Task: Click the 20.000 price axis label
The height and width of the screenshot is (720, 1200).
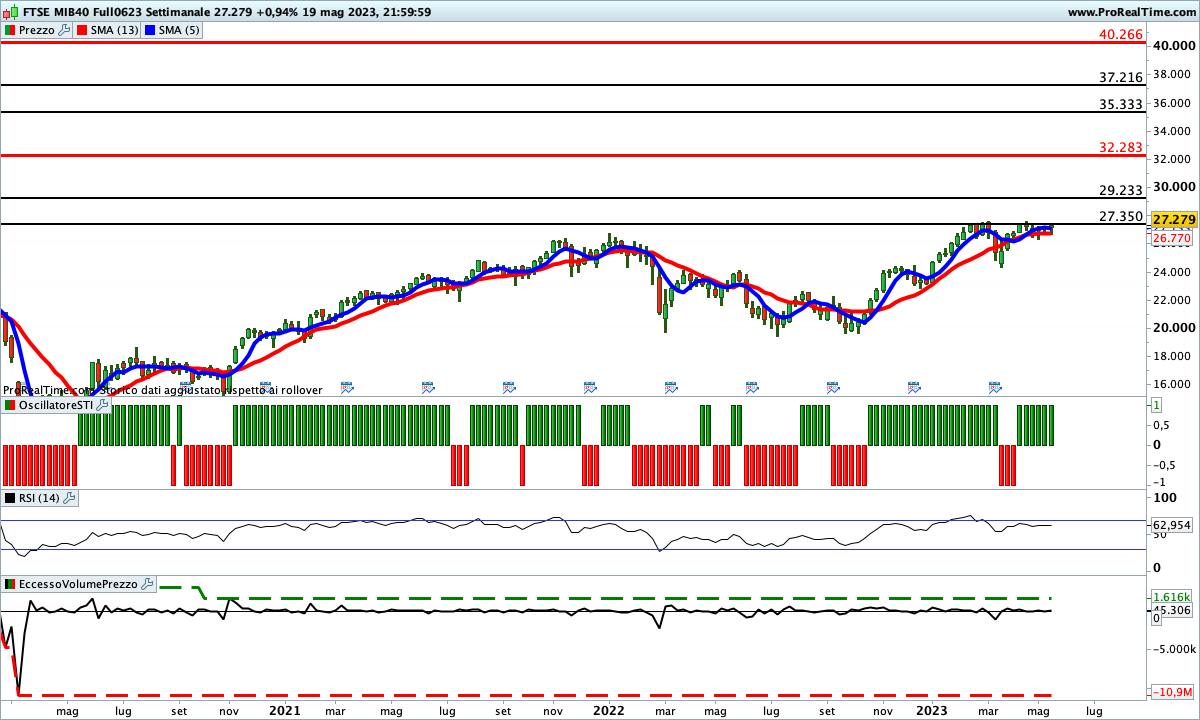Action: tap(1172, 328)
